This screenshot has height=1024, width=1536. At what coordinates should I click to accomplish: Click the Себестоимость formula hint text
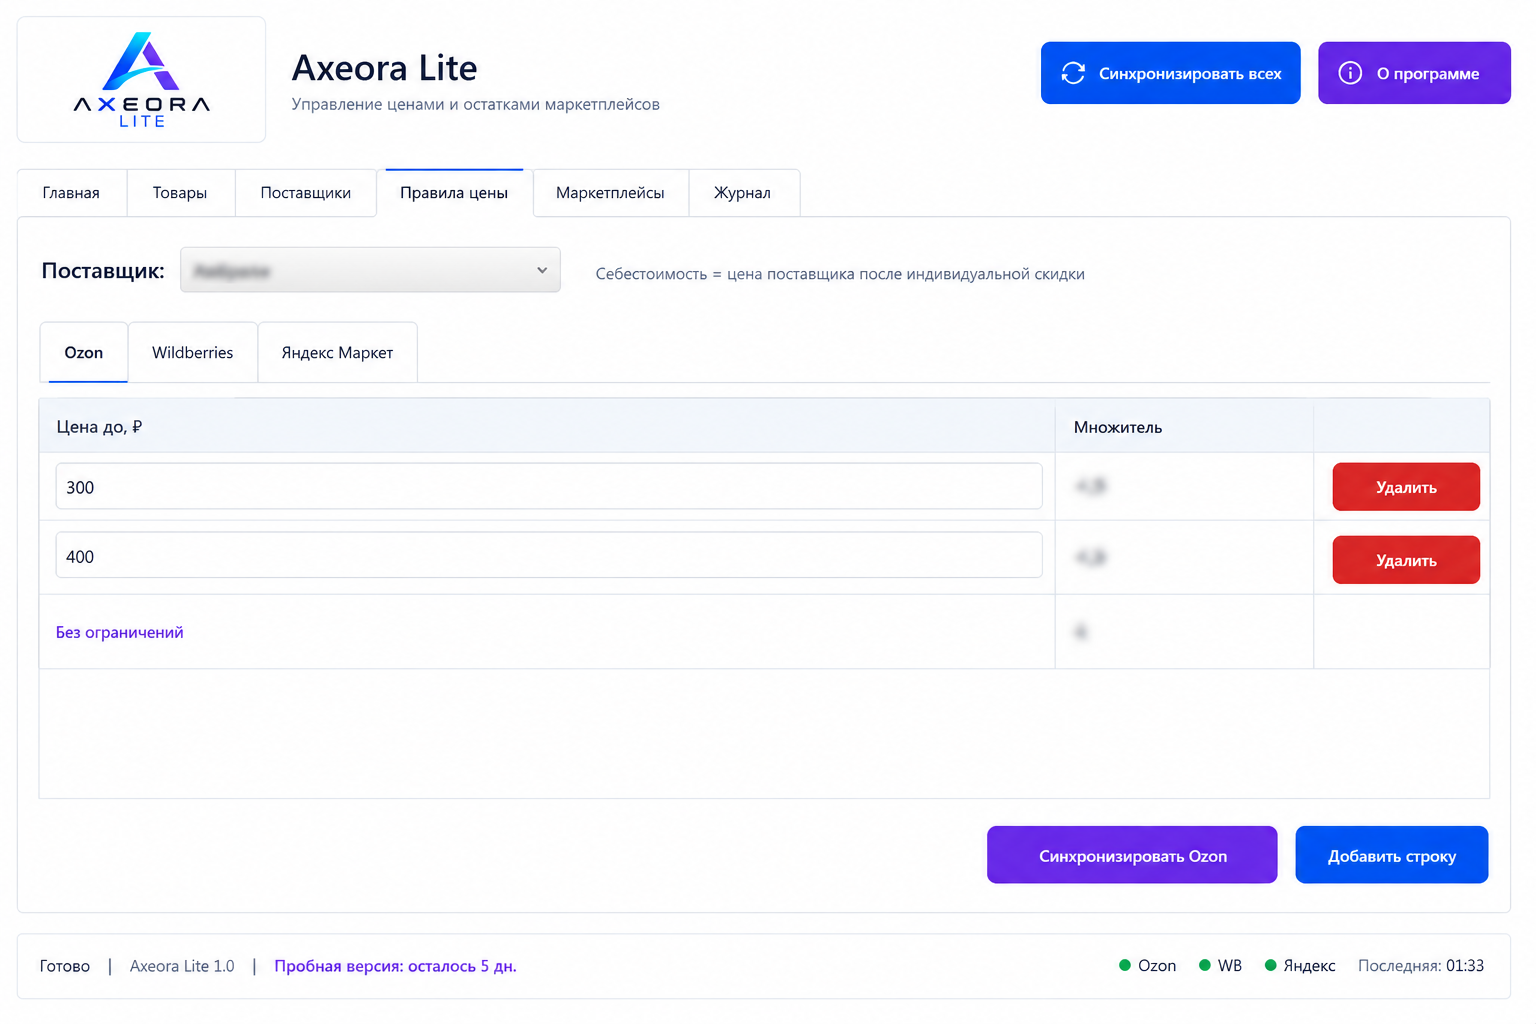840,274
